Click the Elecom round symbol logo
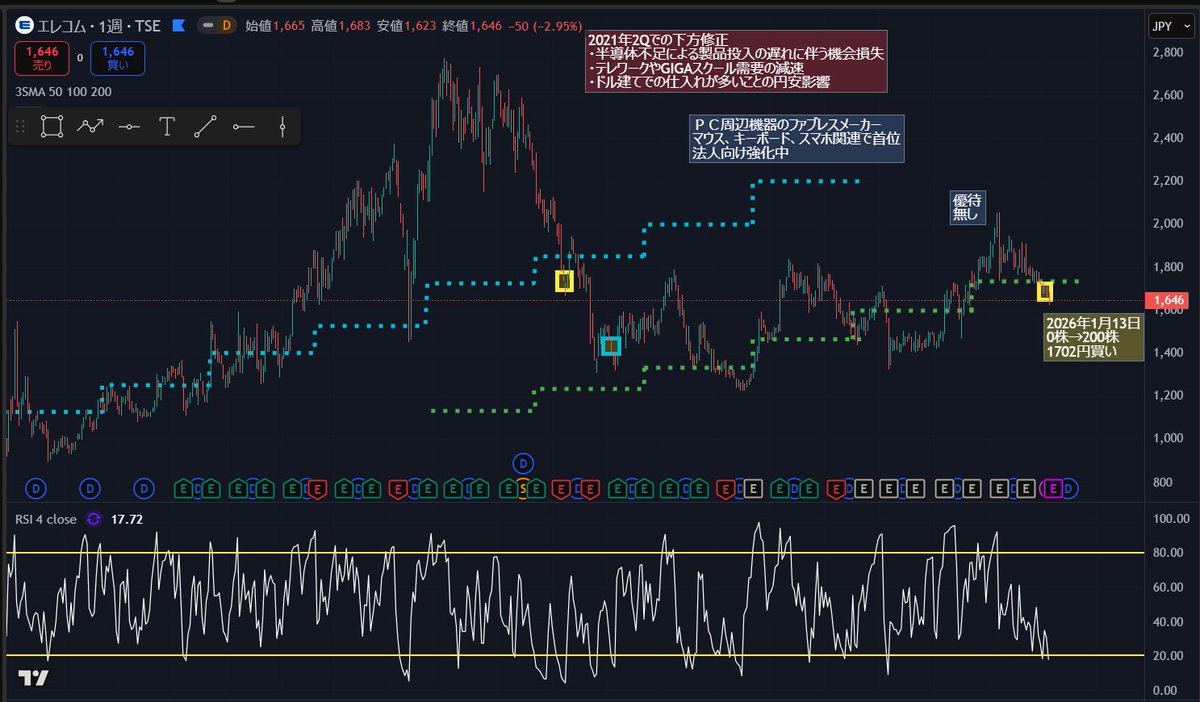 [25, 24]
